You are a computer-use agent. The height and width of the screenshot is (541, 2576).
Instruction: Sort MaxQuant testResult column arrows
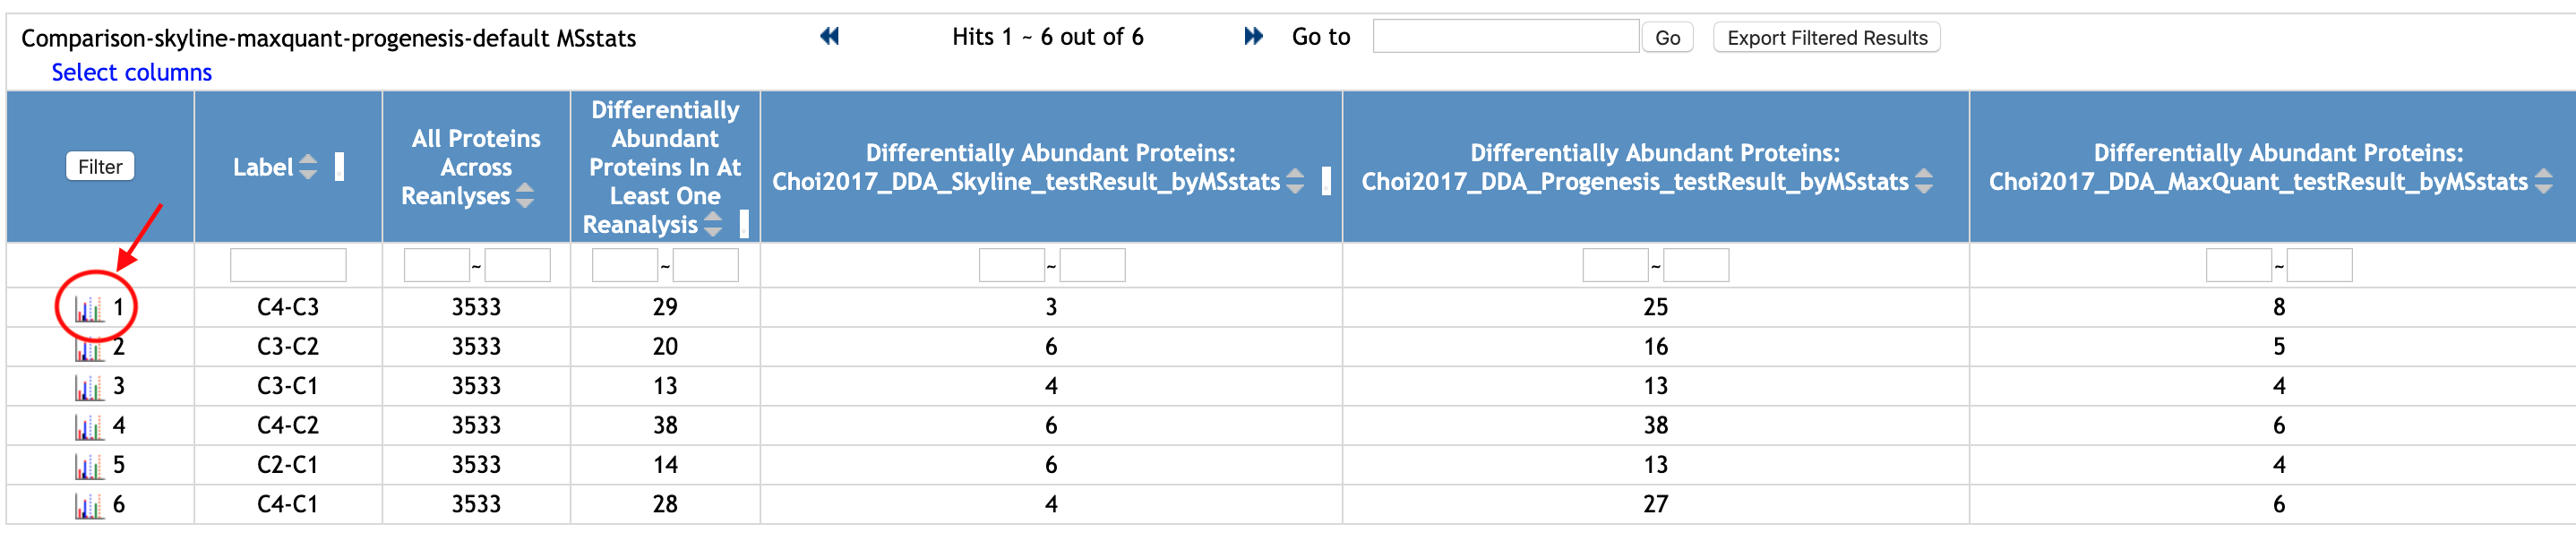tap(2544, 181)
